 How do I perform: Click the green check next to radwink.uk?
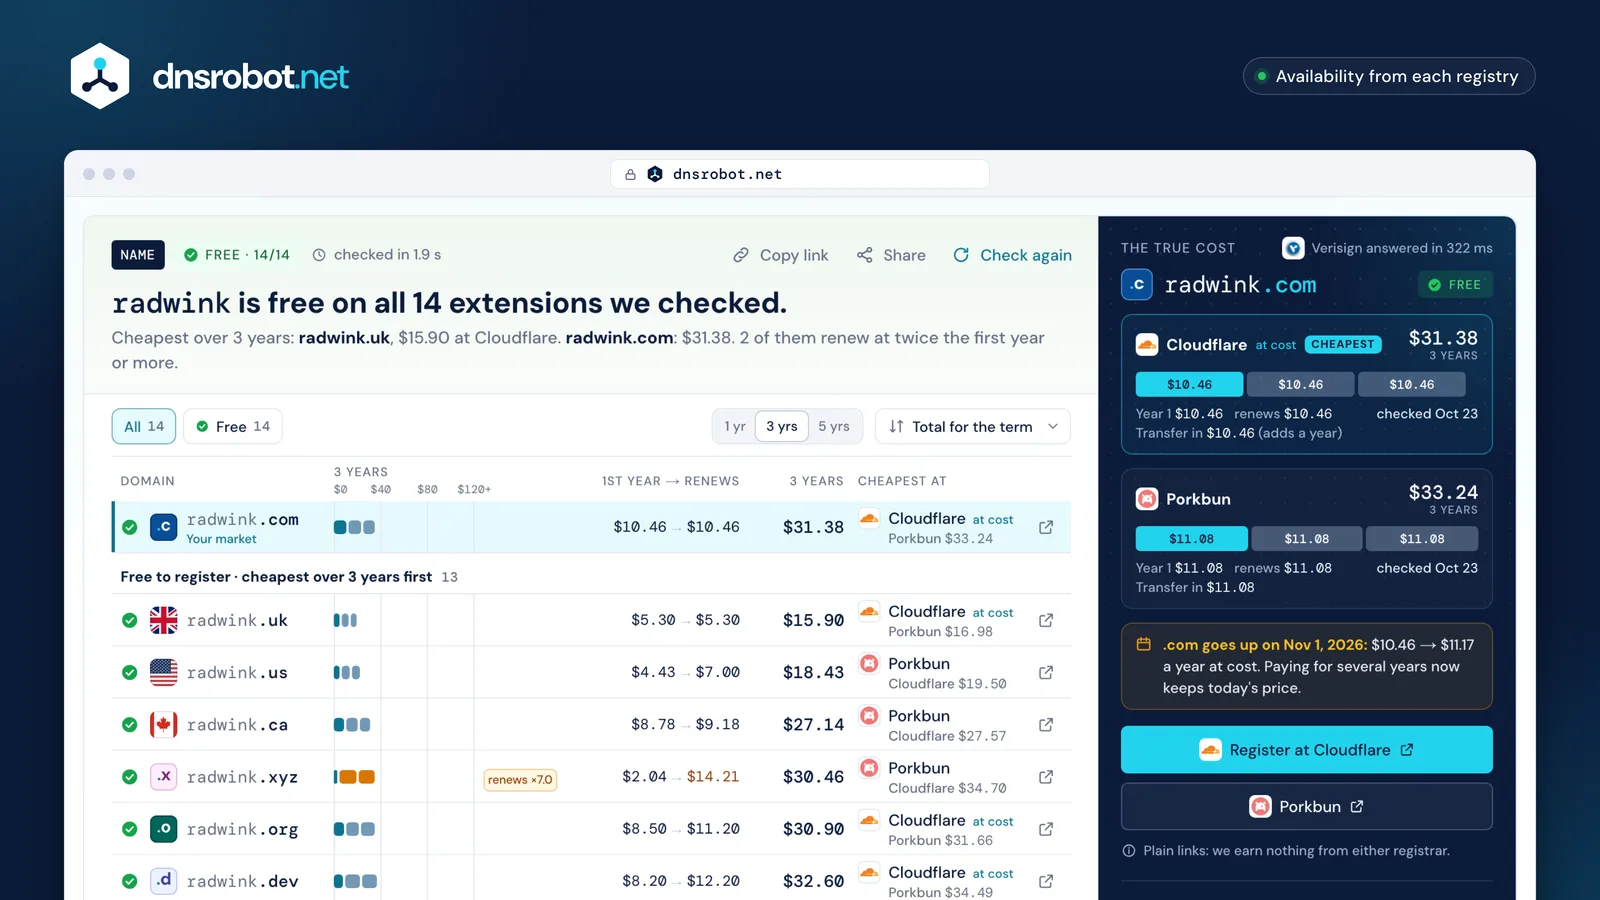coord(130,620)
